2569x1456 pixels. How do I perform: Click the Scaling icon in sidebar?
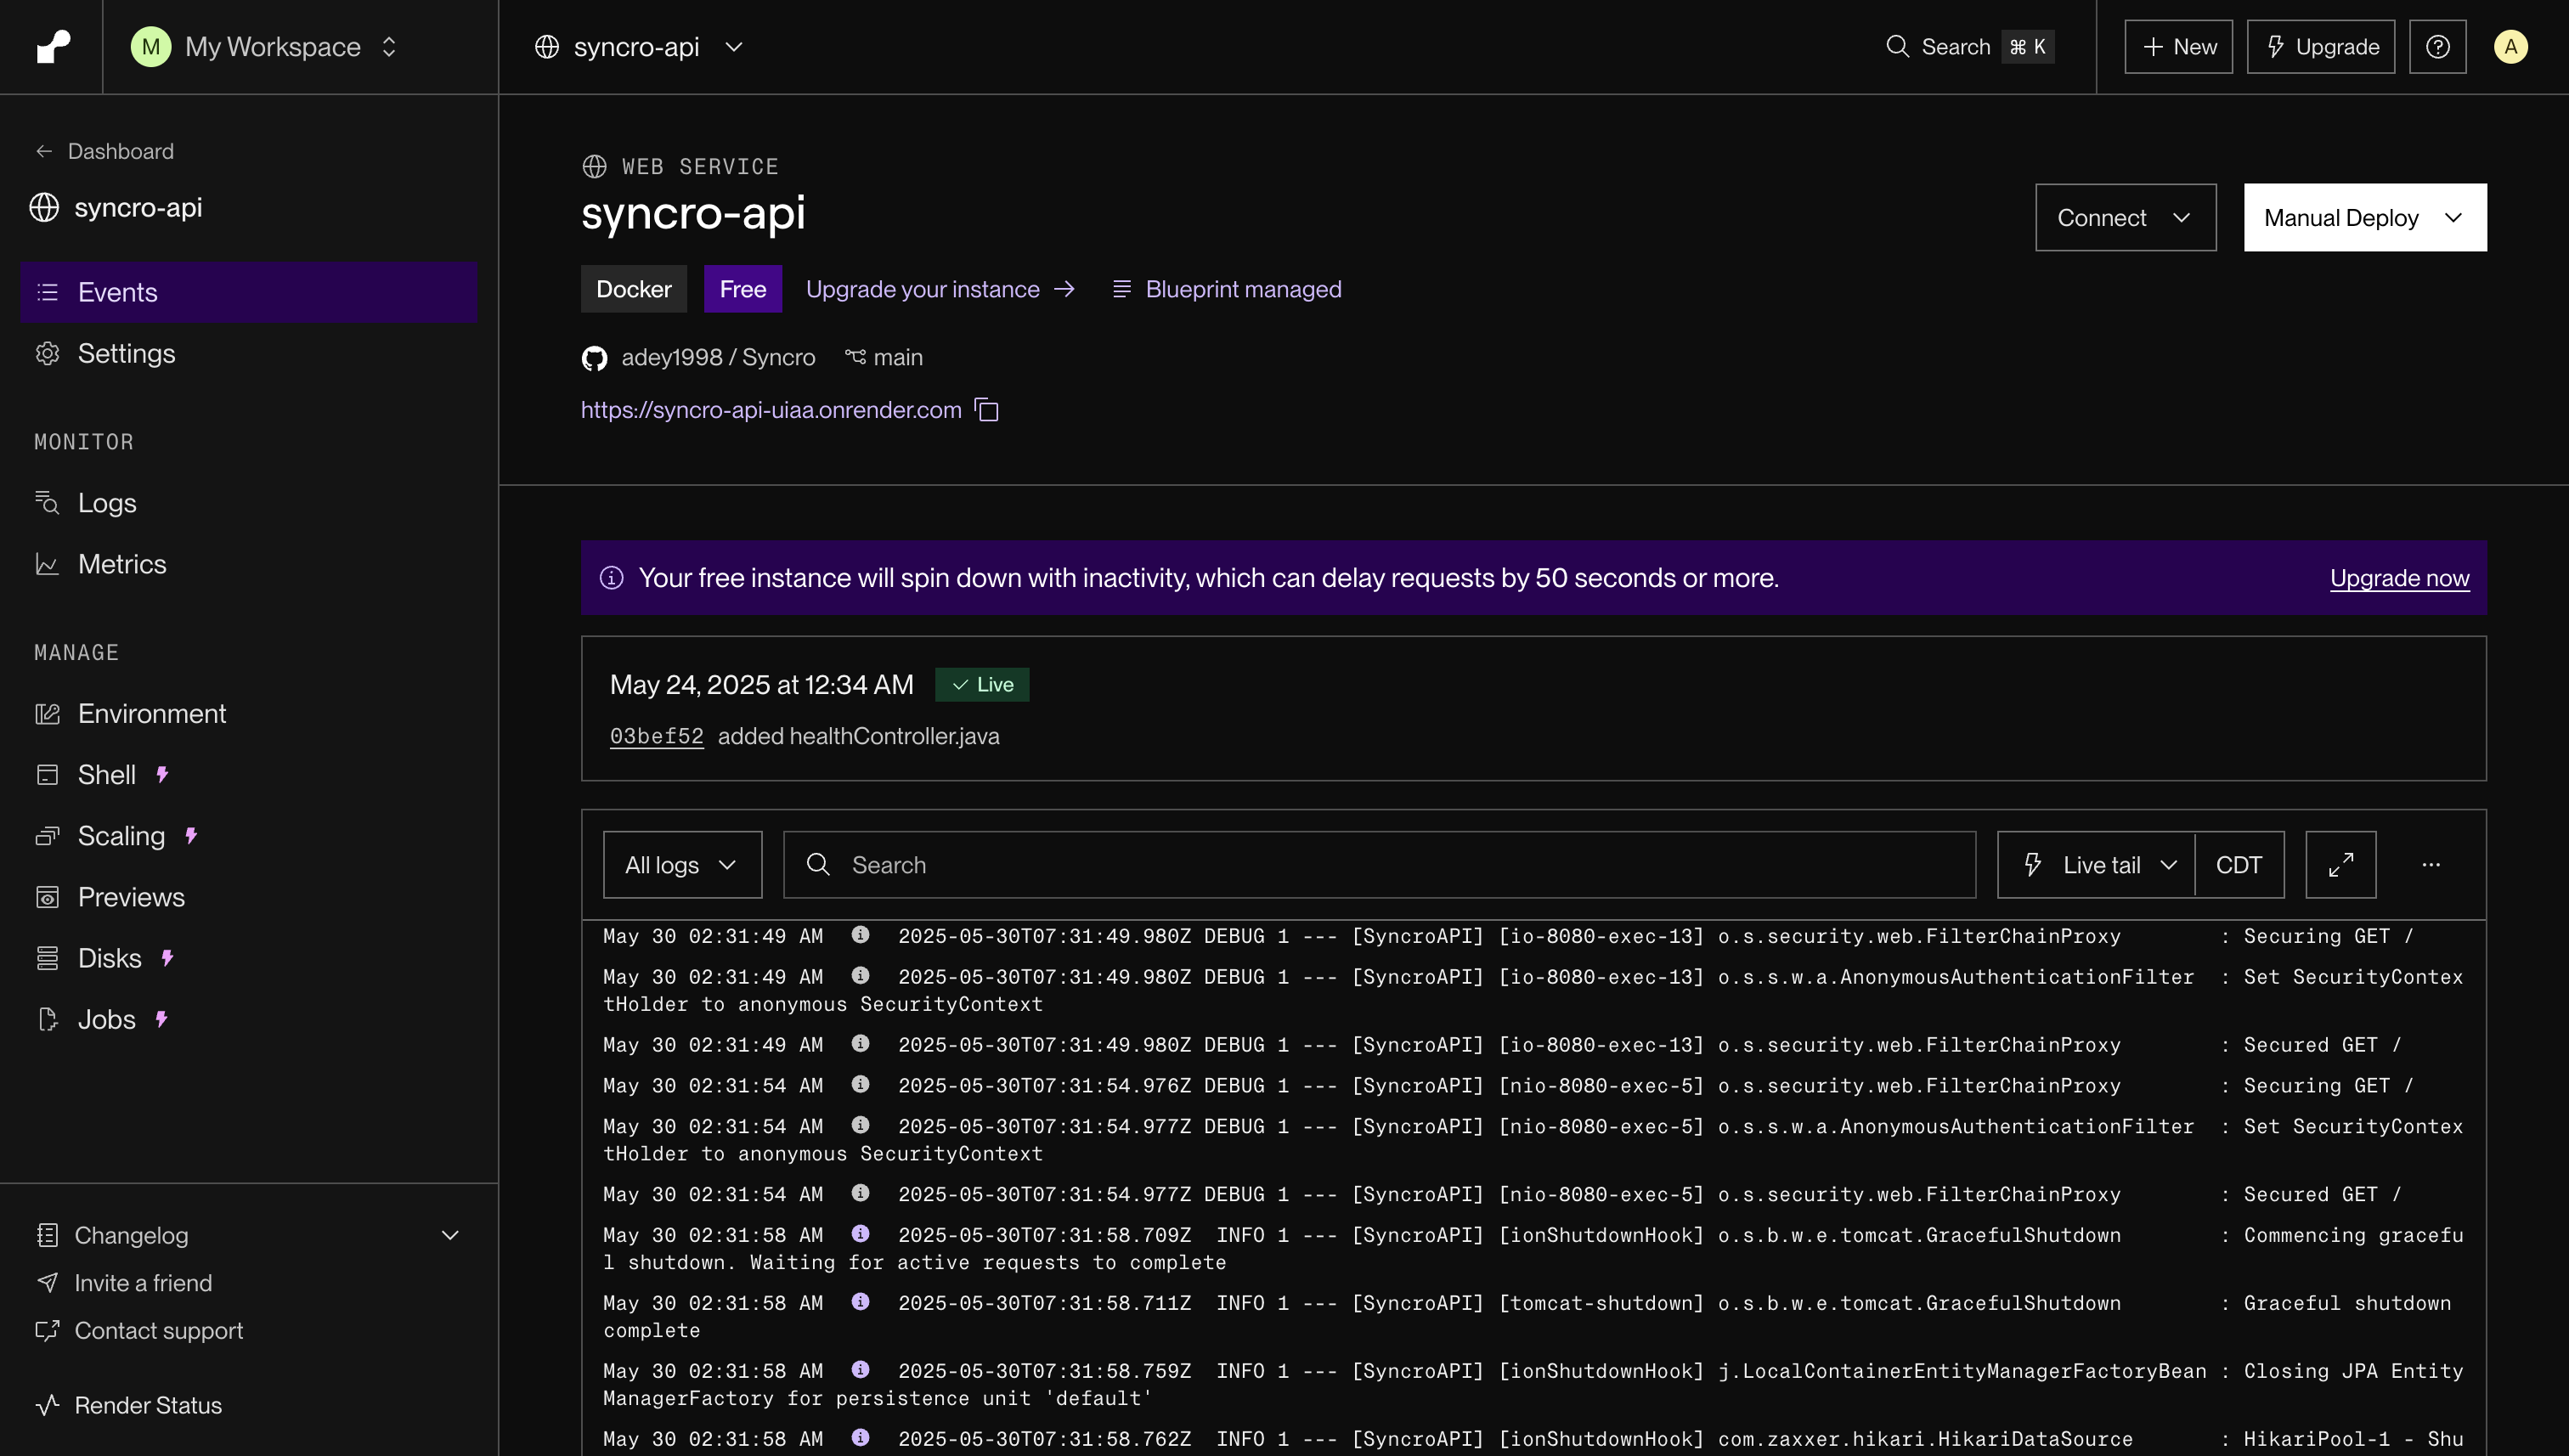pyautogui.click(x=47, y=836)
